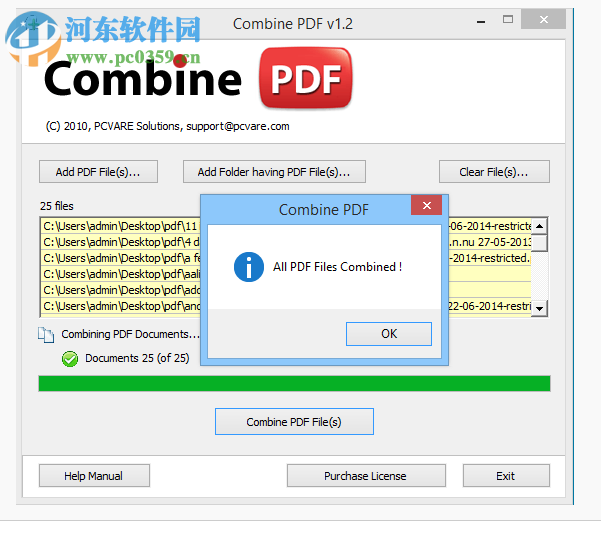Click the 'Combining PDF Documents...' status text
The height and width of the screenshot is (539, 601).
[x=130, y=334]
